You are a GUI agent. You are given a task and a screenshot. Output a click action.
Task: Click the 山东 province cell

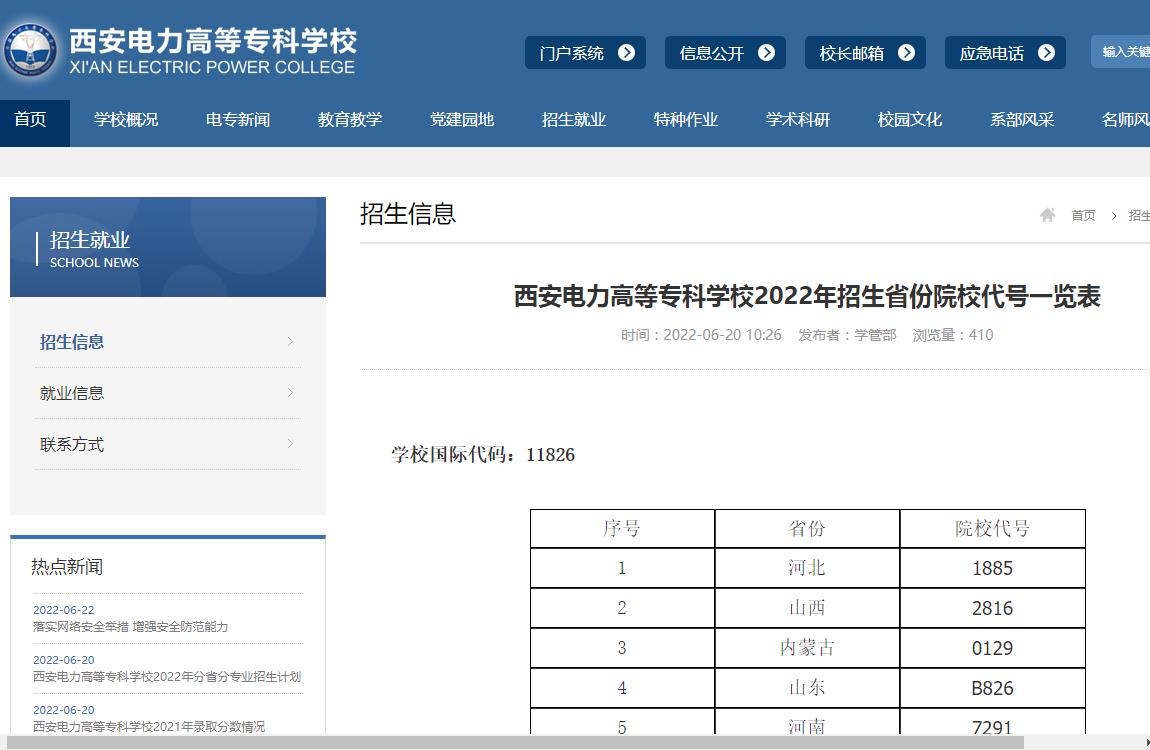[807, 688]
